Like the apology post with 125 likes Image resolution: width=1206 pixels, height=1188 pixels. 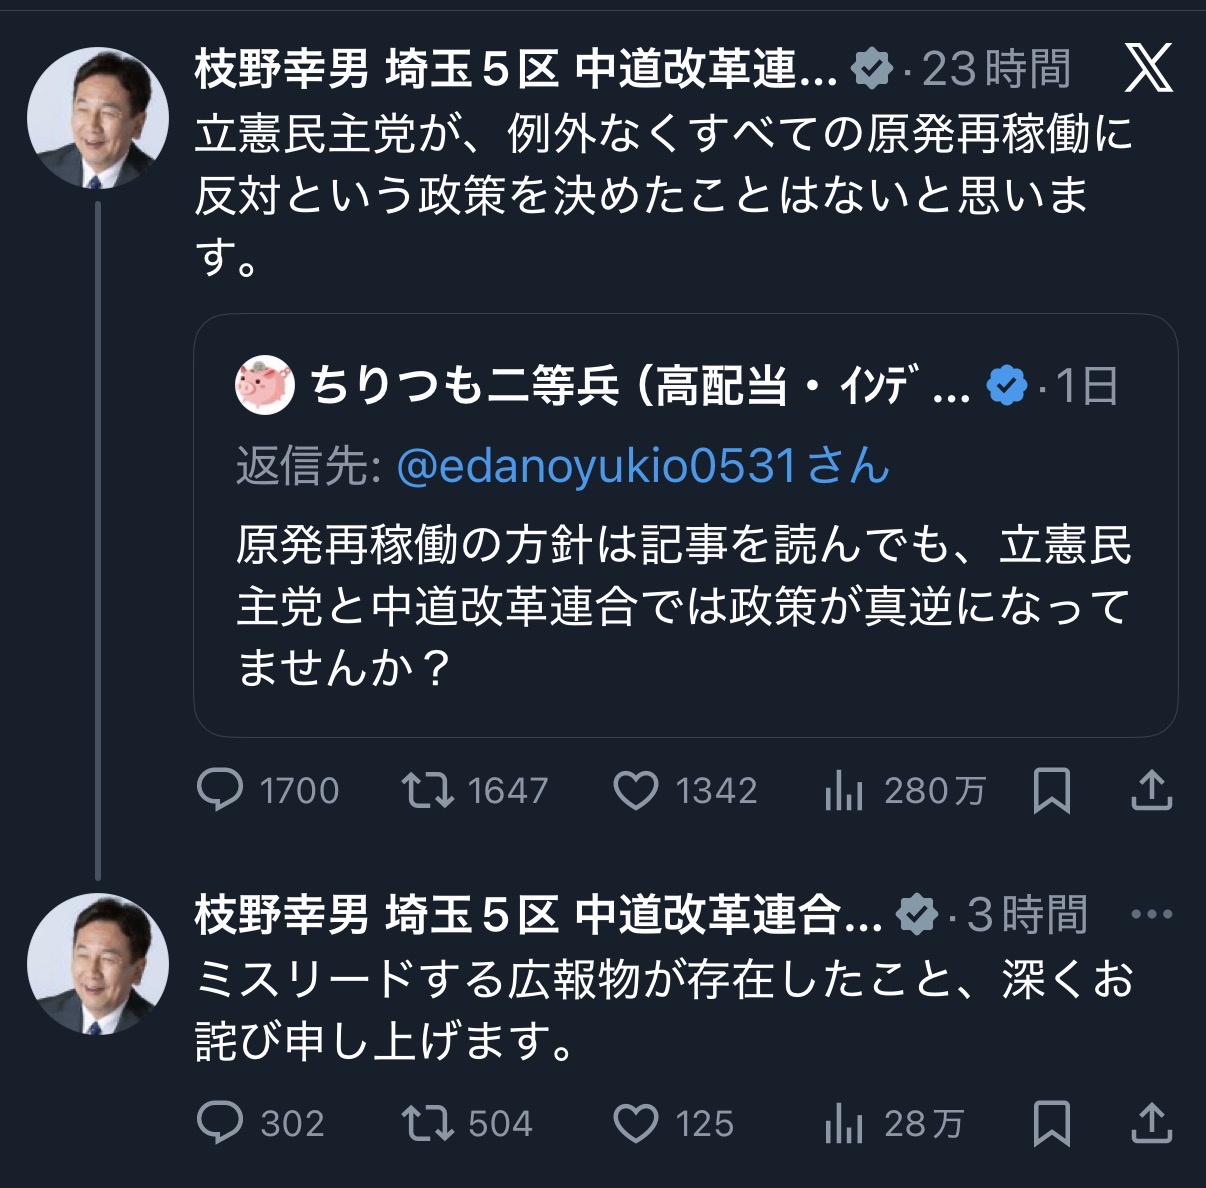[x=635, y=1124]
